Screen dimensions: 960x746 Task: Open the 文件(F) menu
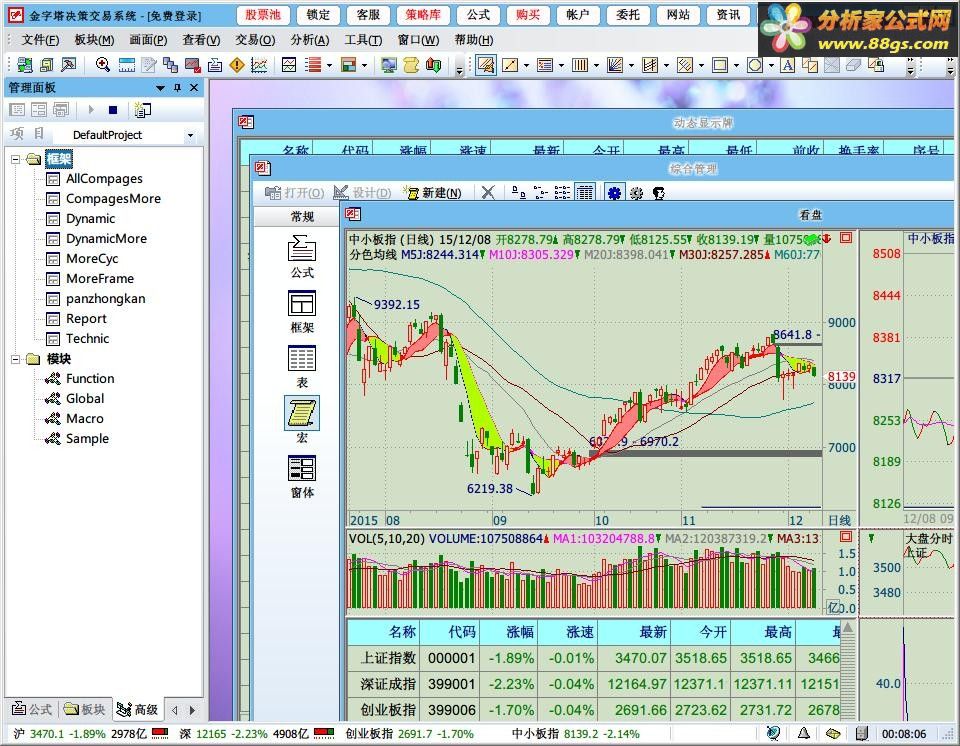click(40, 40)
